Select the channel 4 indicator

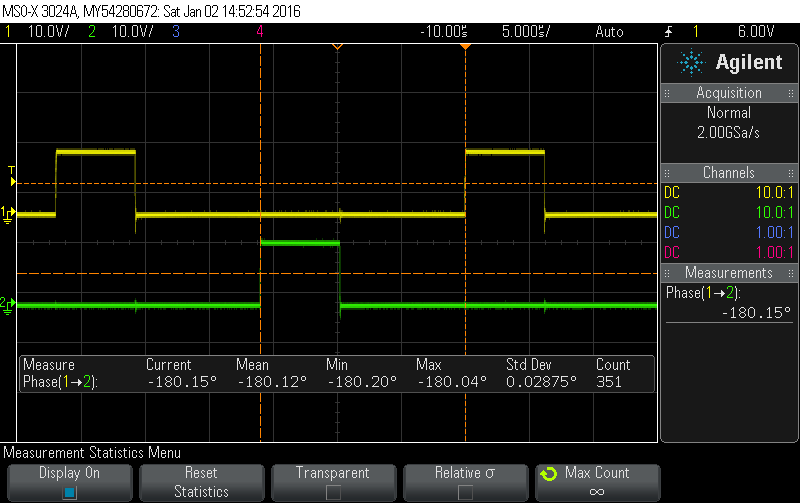click(x=260, y=32)
